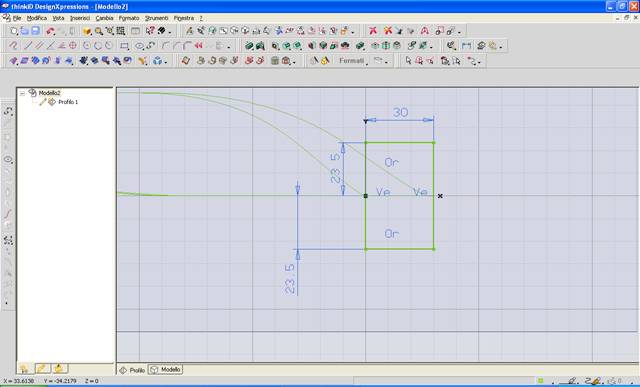
Task: Open the Cambia menu
Action: point(104,18)
